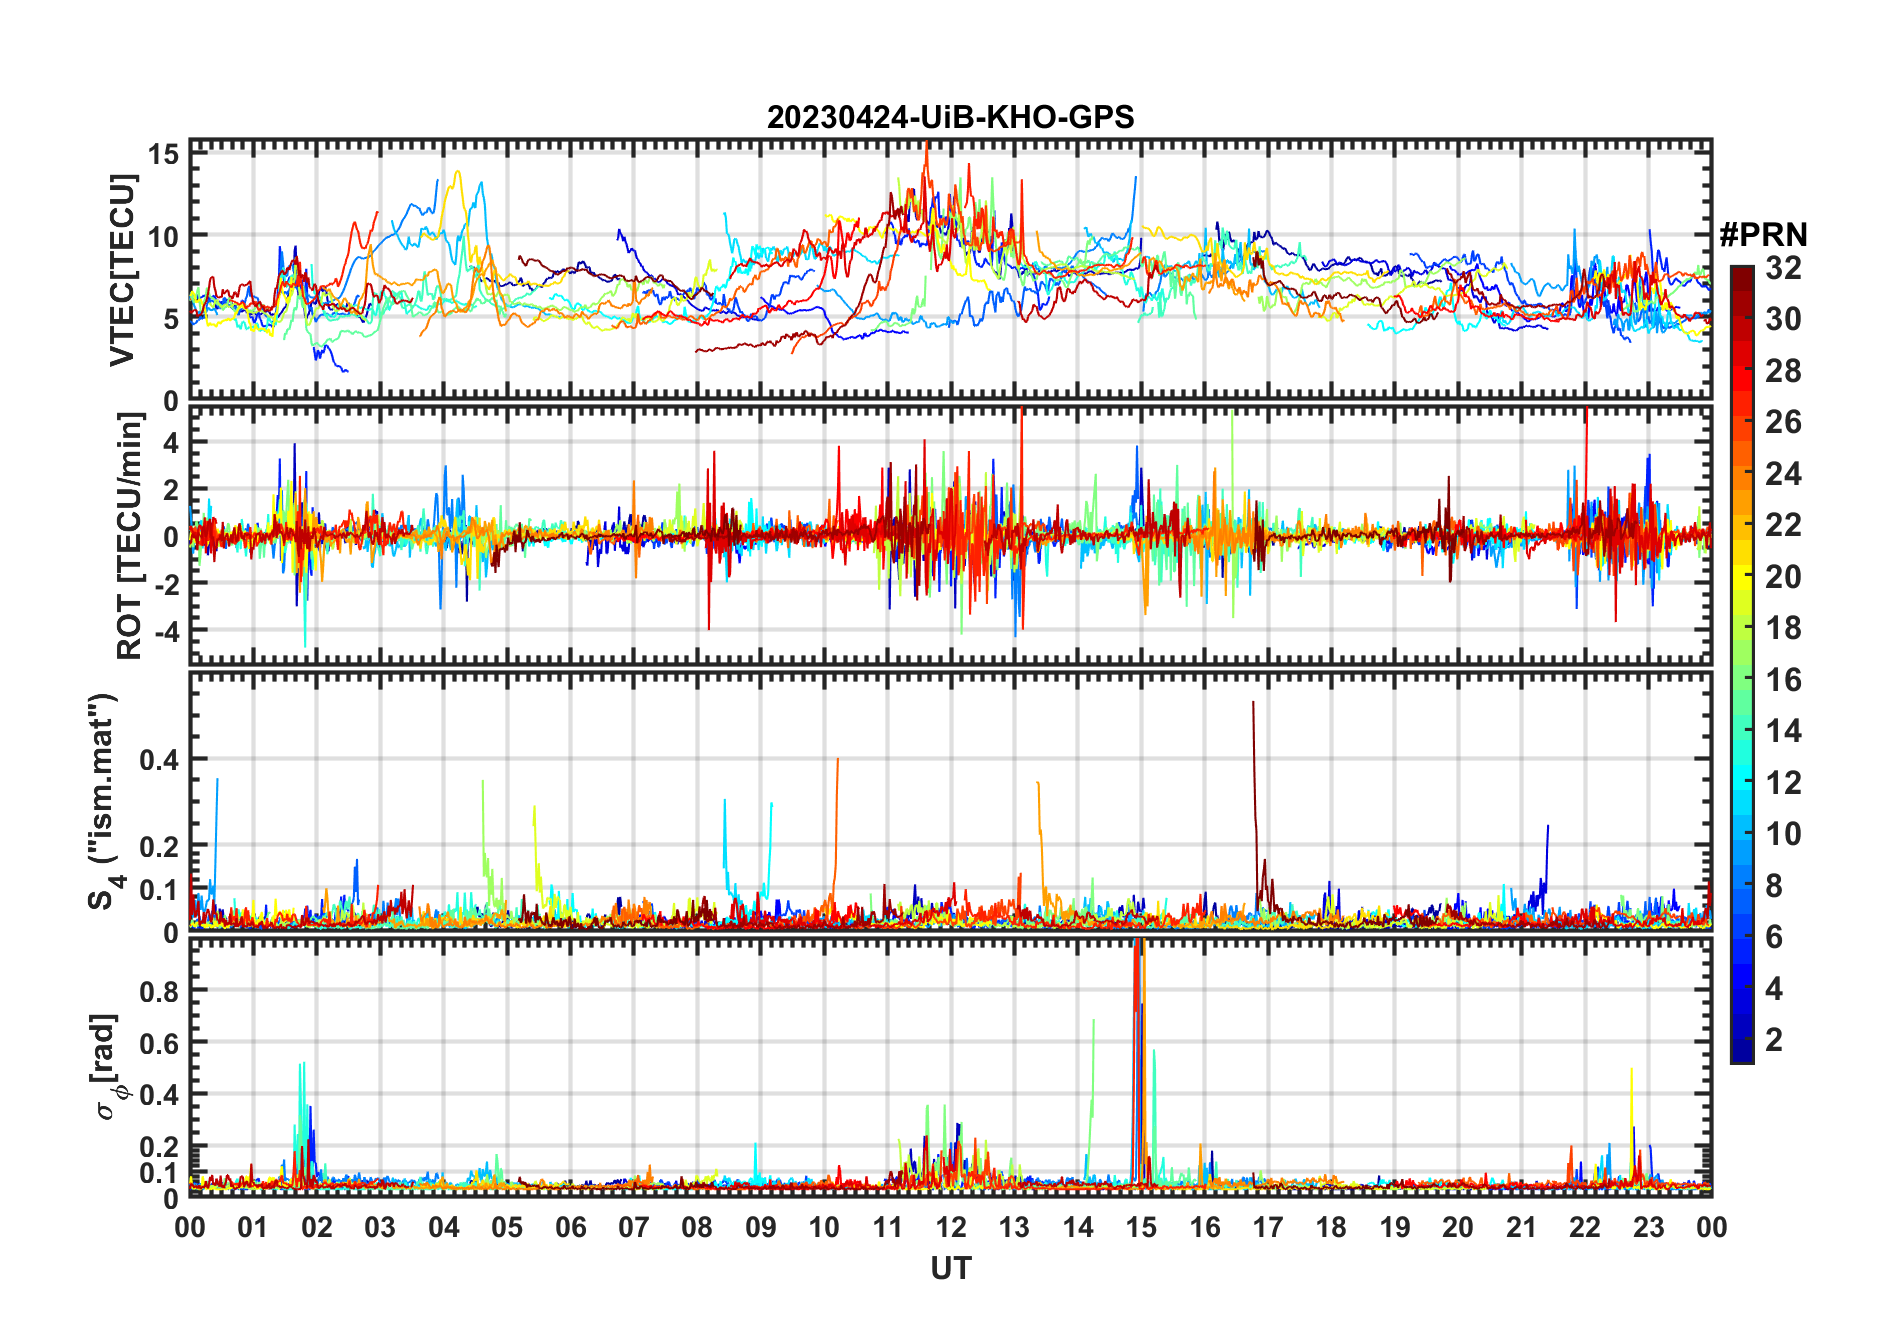This screenshot has height=1330, width=1902.
Task: Click colorbar tick label 32
Action: pyautogui.click(x=1783, y=268)
